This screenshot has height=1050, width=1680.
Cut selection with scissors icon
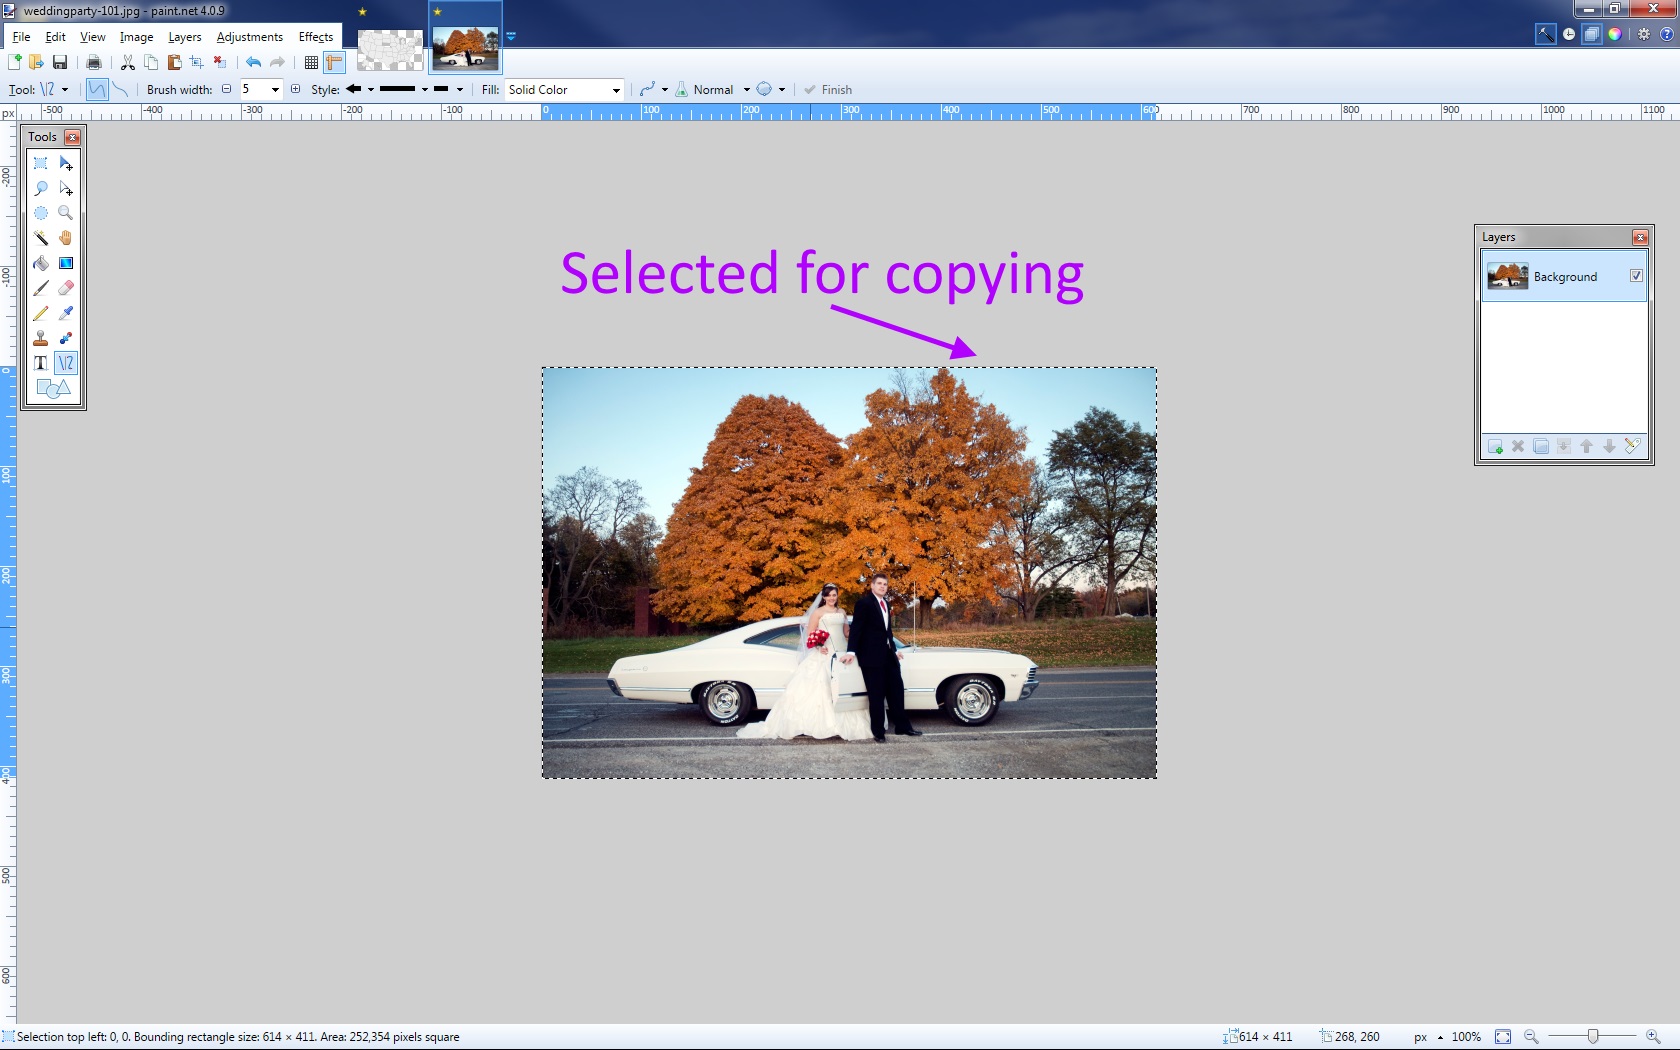point(128,62)
